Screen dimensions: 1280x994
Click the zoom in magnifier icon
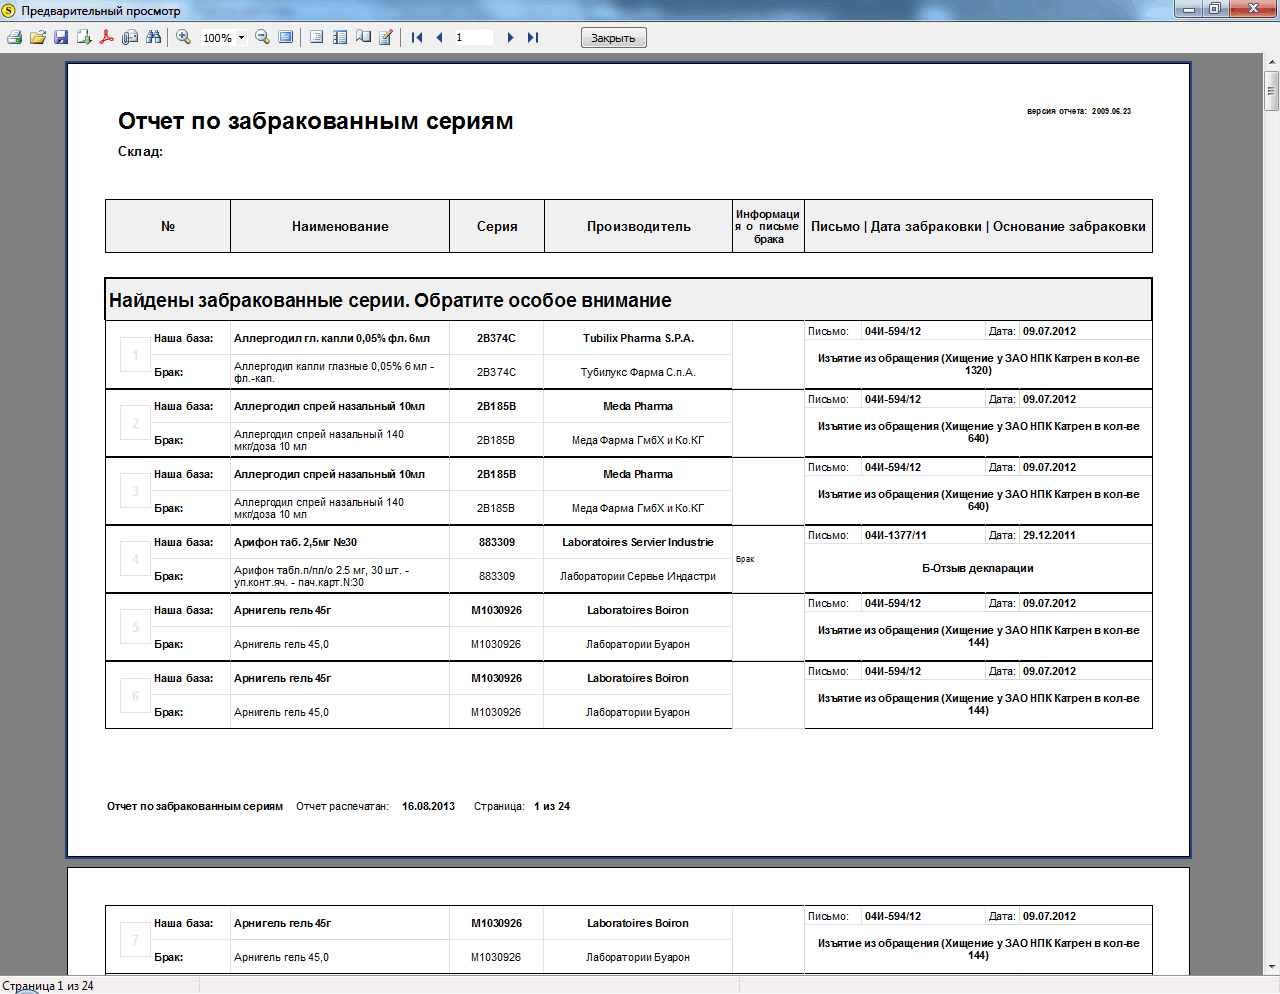click(184, 37)
